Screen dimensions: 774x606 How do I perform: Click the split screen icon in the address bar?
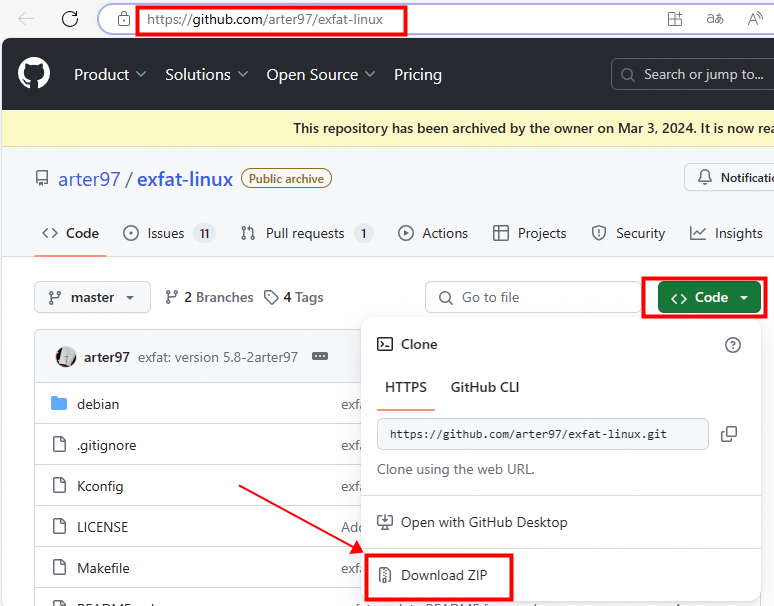pyautogui.click(x=675, y=19)
